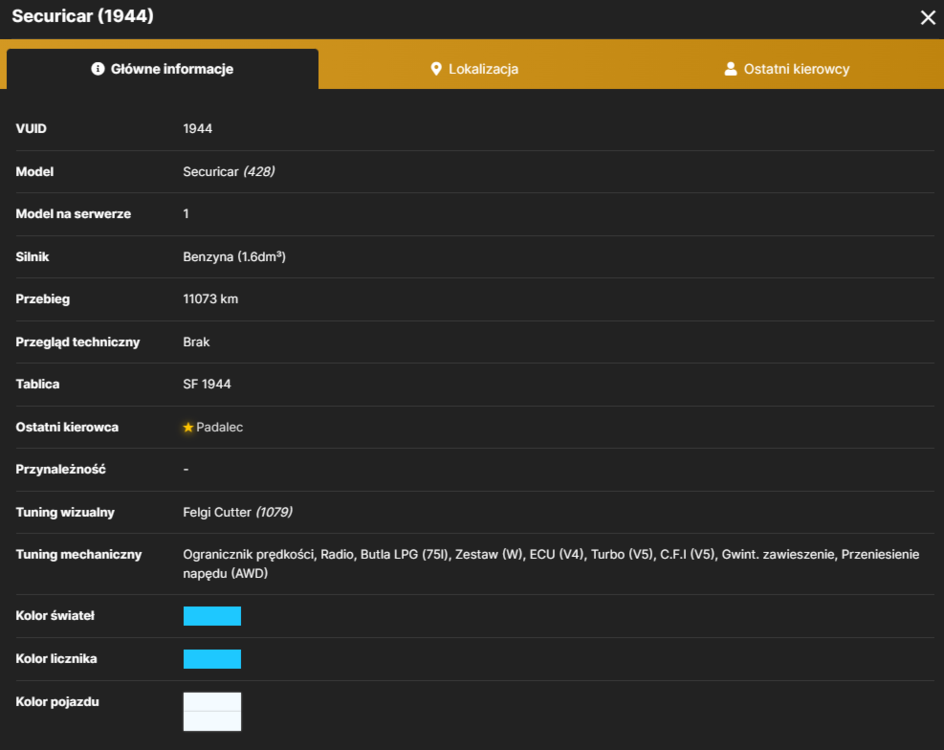944x750 pixels.
Task: Close the Securicar (1944) dialog
Action: pos(928,17)
